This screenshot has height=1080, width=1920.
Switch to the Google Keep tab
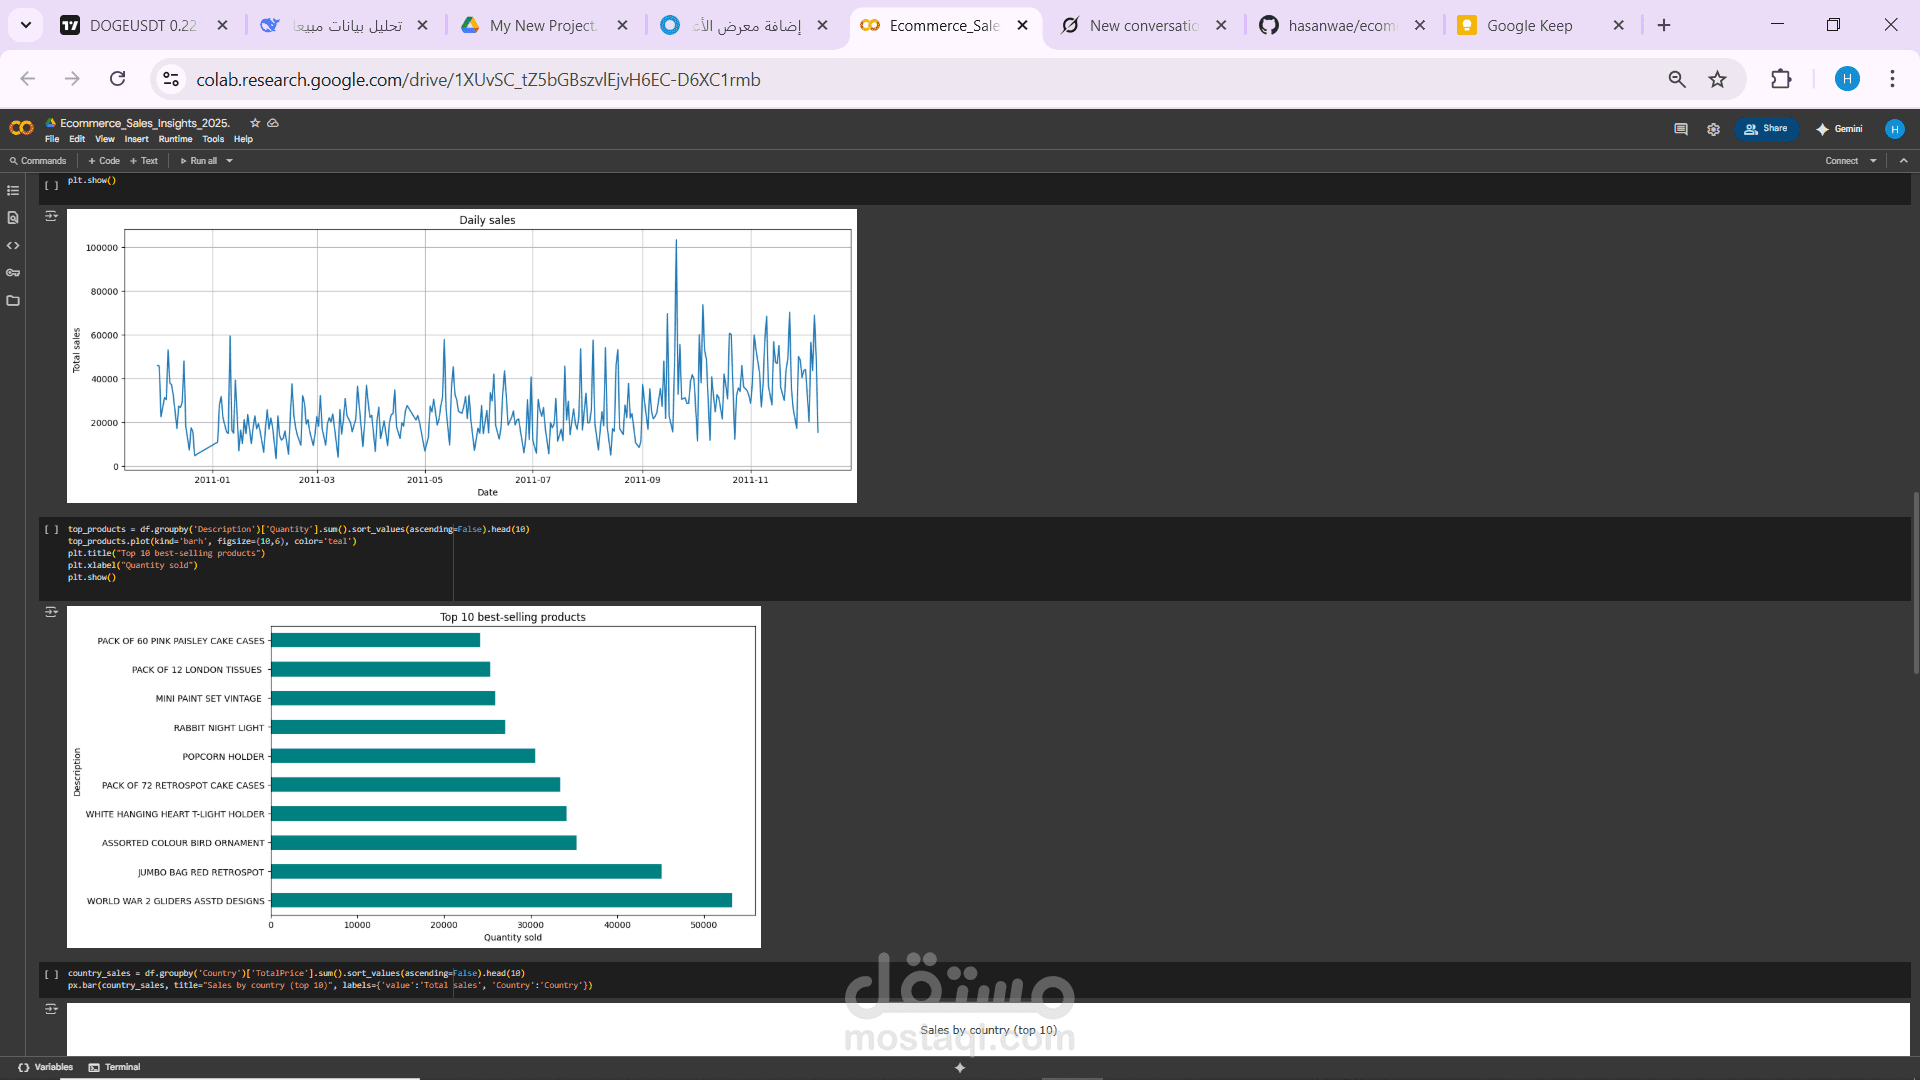(x=1528, y=25)
